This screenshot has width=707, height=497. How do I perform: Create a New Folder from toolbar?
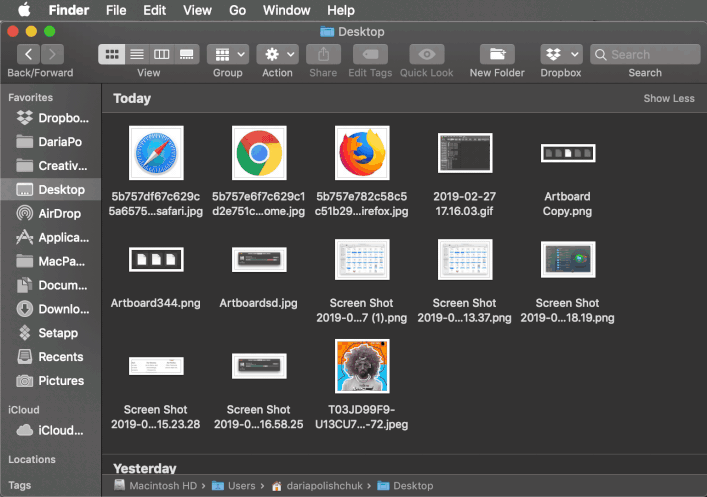pos(497,55)
